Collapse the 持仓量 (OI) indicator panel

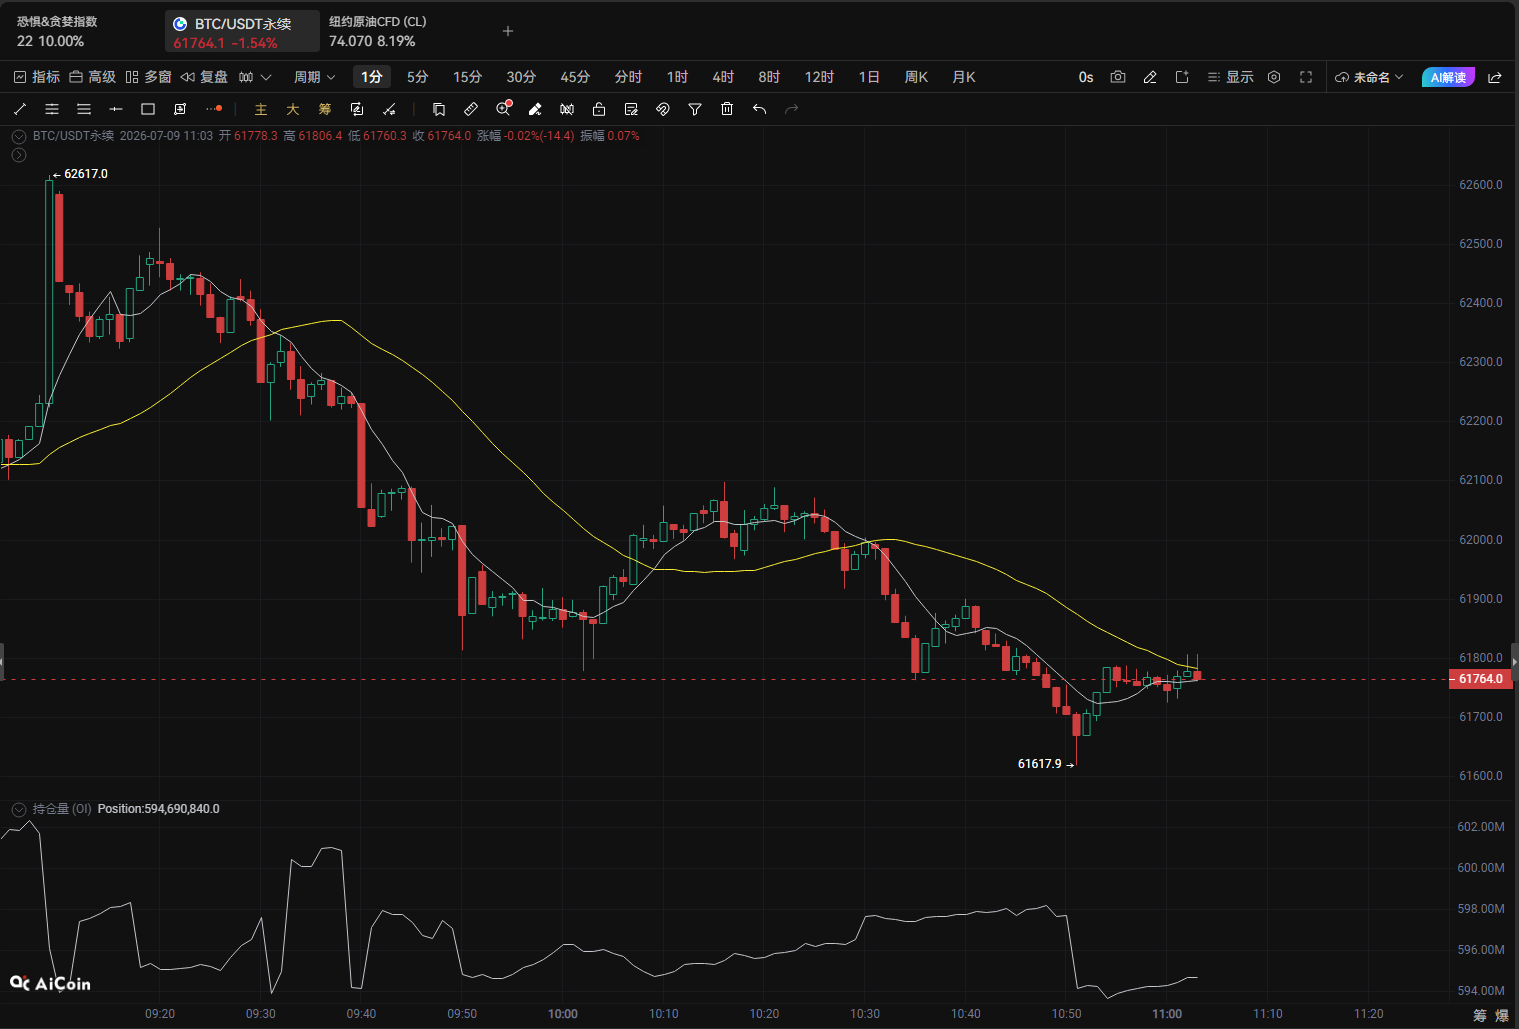pyautogui.click(x=19, y=809)
